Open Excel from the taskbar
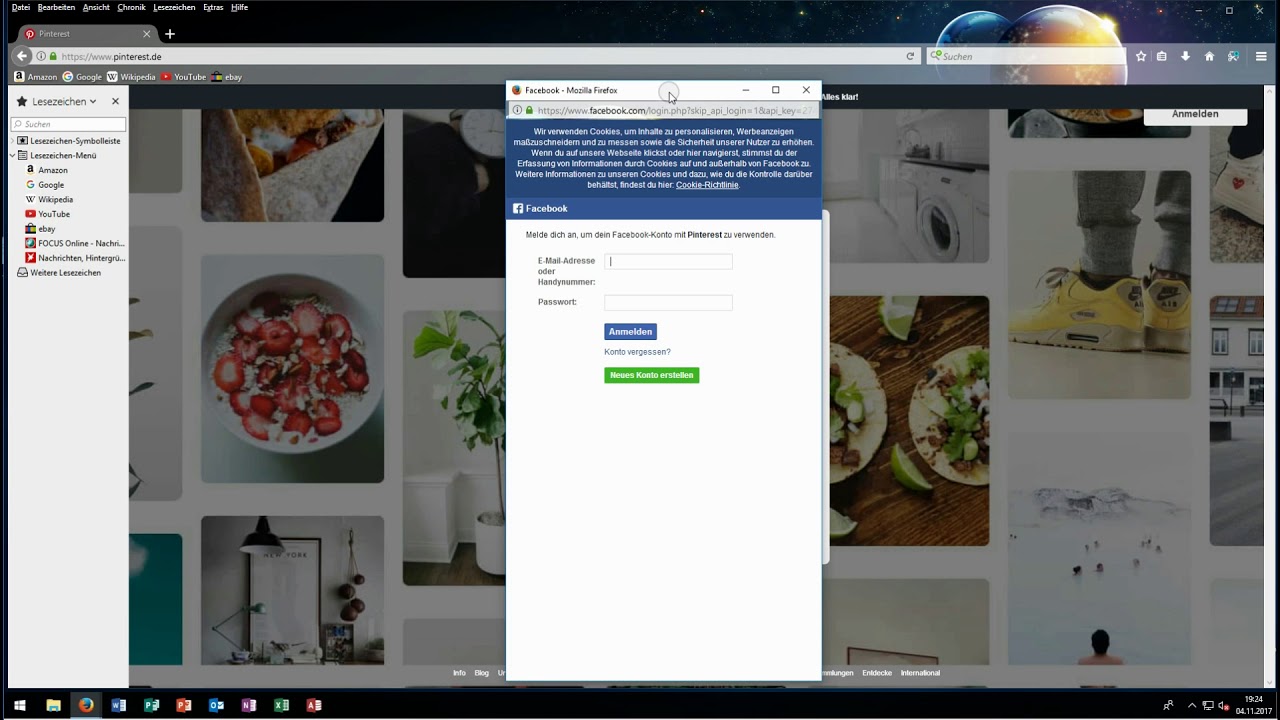Viewport: 1280px width, 720px height. point(281,705)
